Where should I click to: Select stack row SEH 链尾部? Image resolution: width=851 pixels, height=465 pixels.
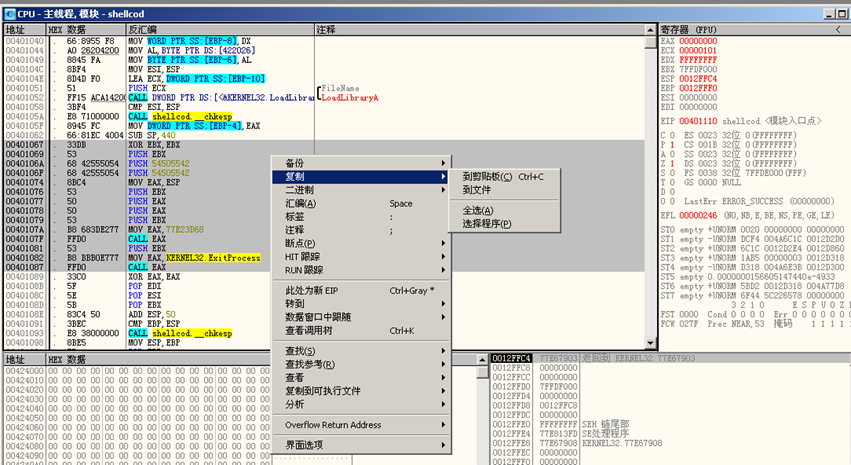pos(669,424)
